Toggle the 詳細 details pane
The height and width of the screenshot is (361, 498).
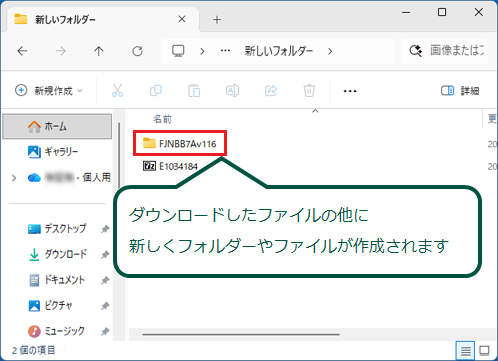(x=460, y=90)
